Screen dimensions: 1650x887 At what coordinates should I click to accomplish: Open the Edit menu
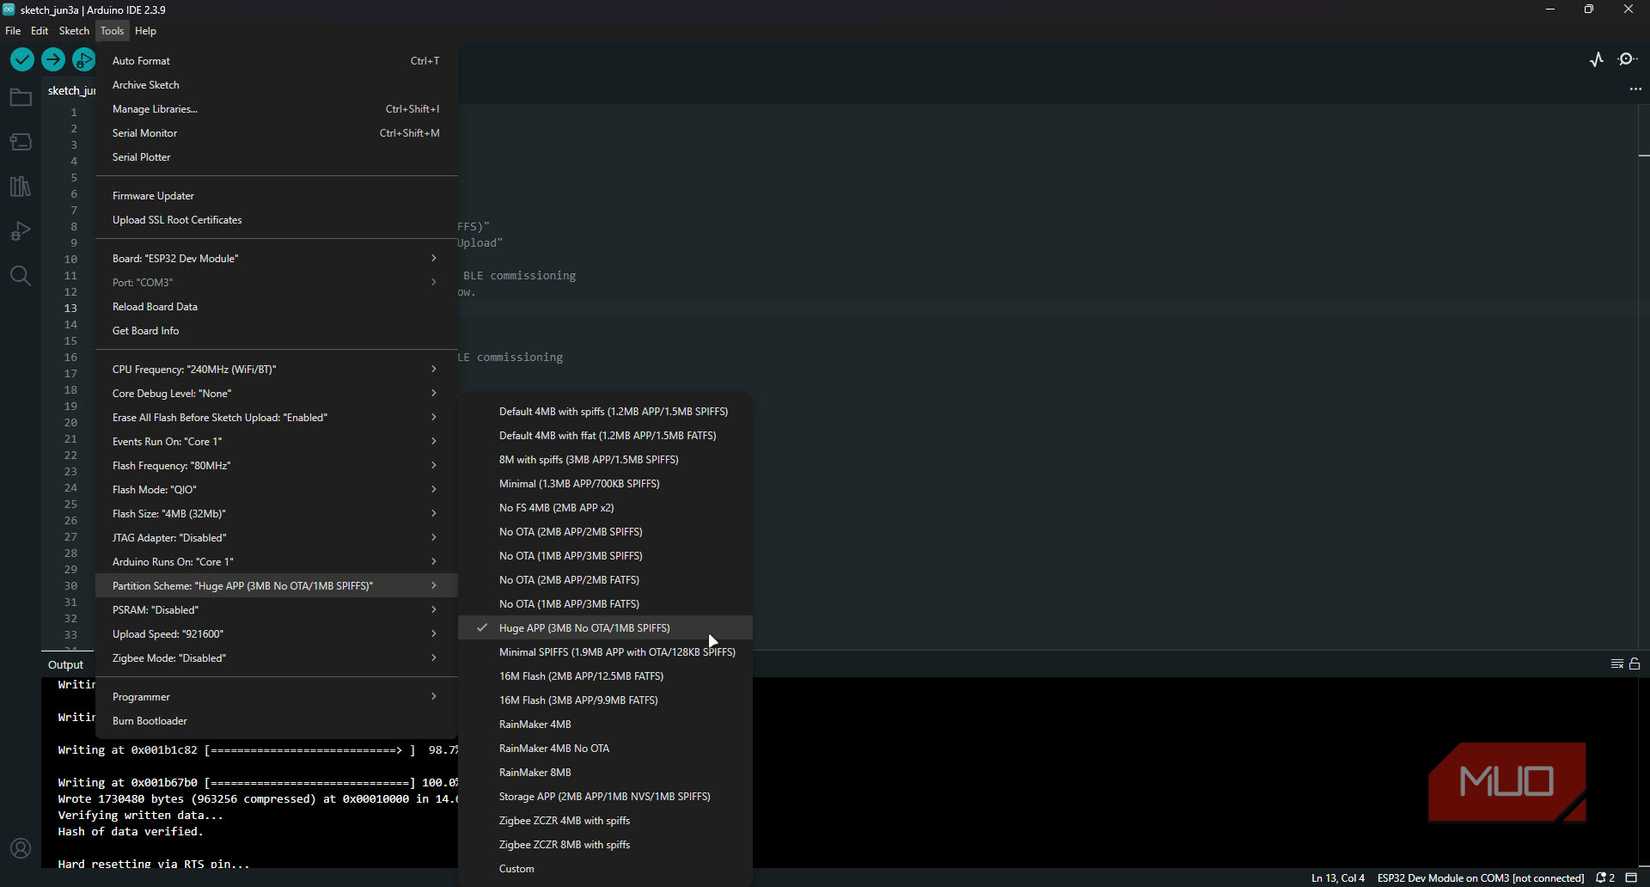[40, 31]
